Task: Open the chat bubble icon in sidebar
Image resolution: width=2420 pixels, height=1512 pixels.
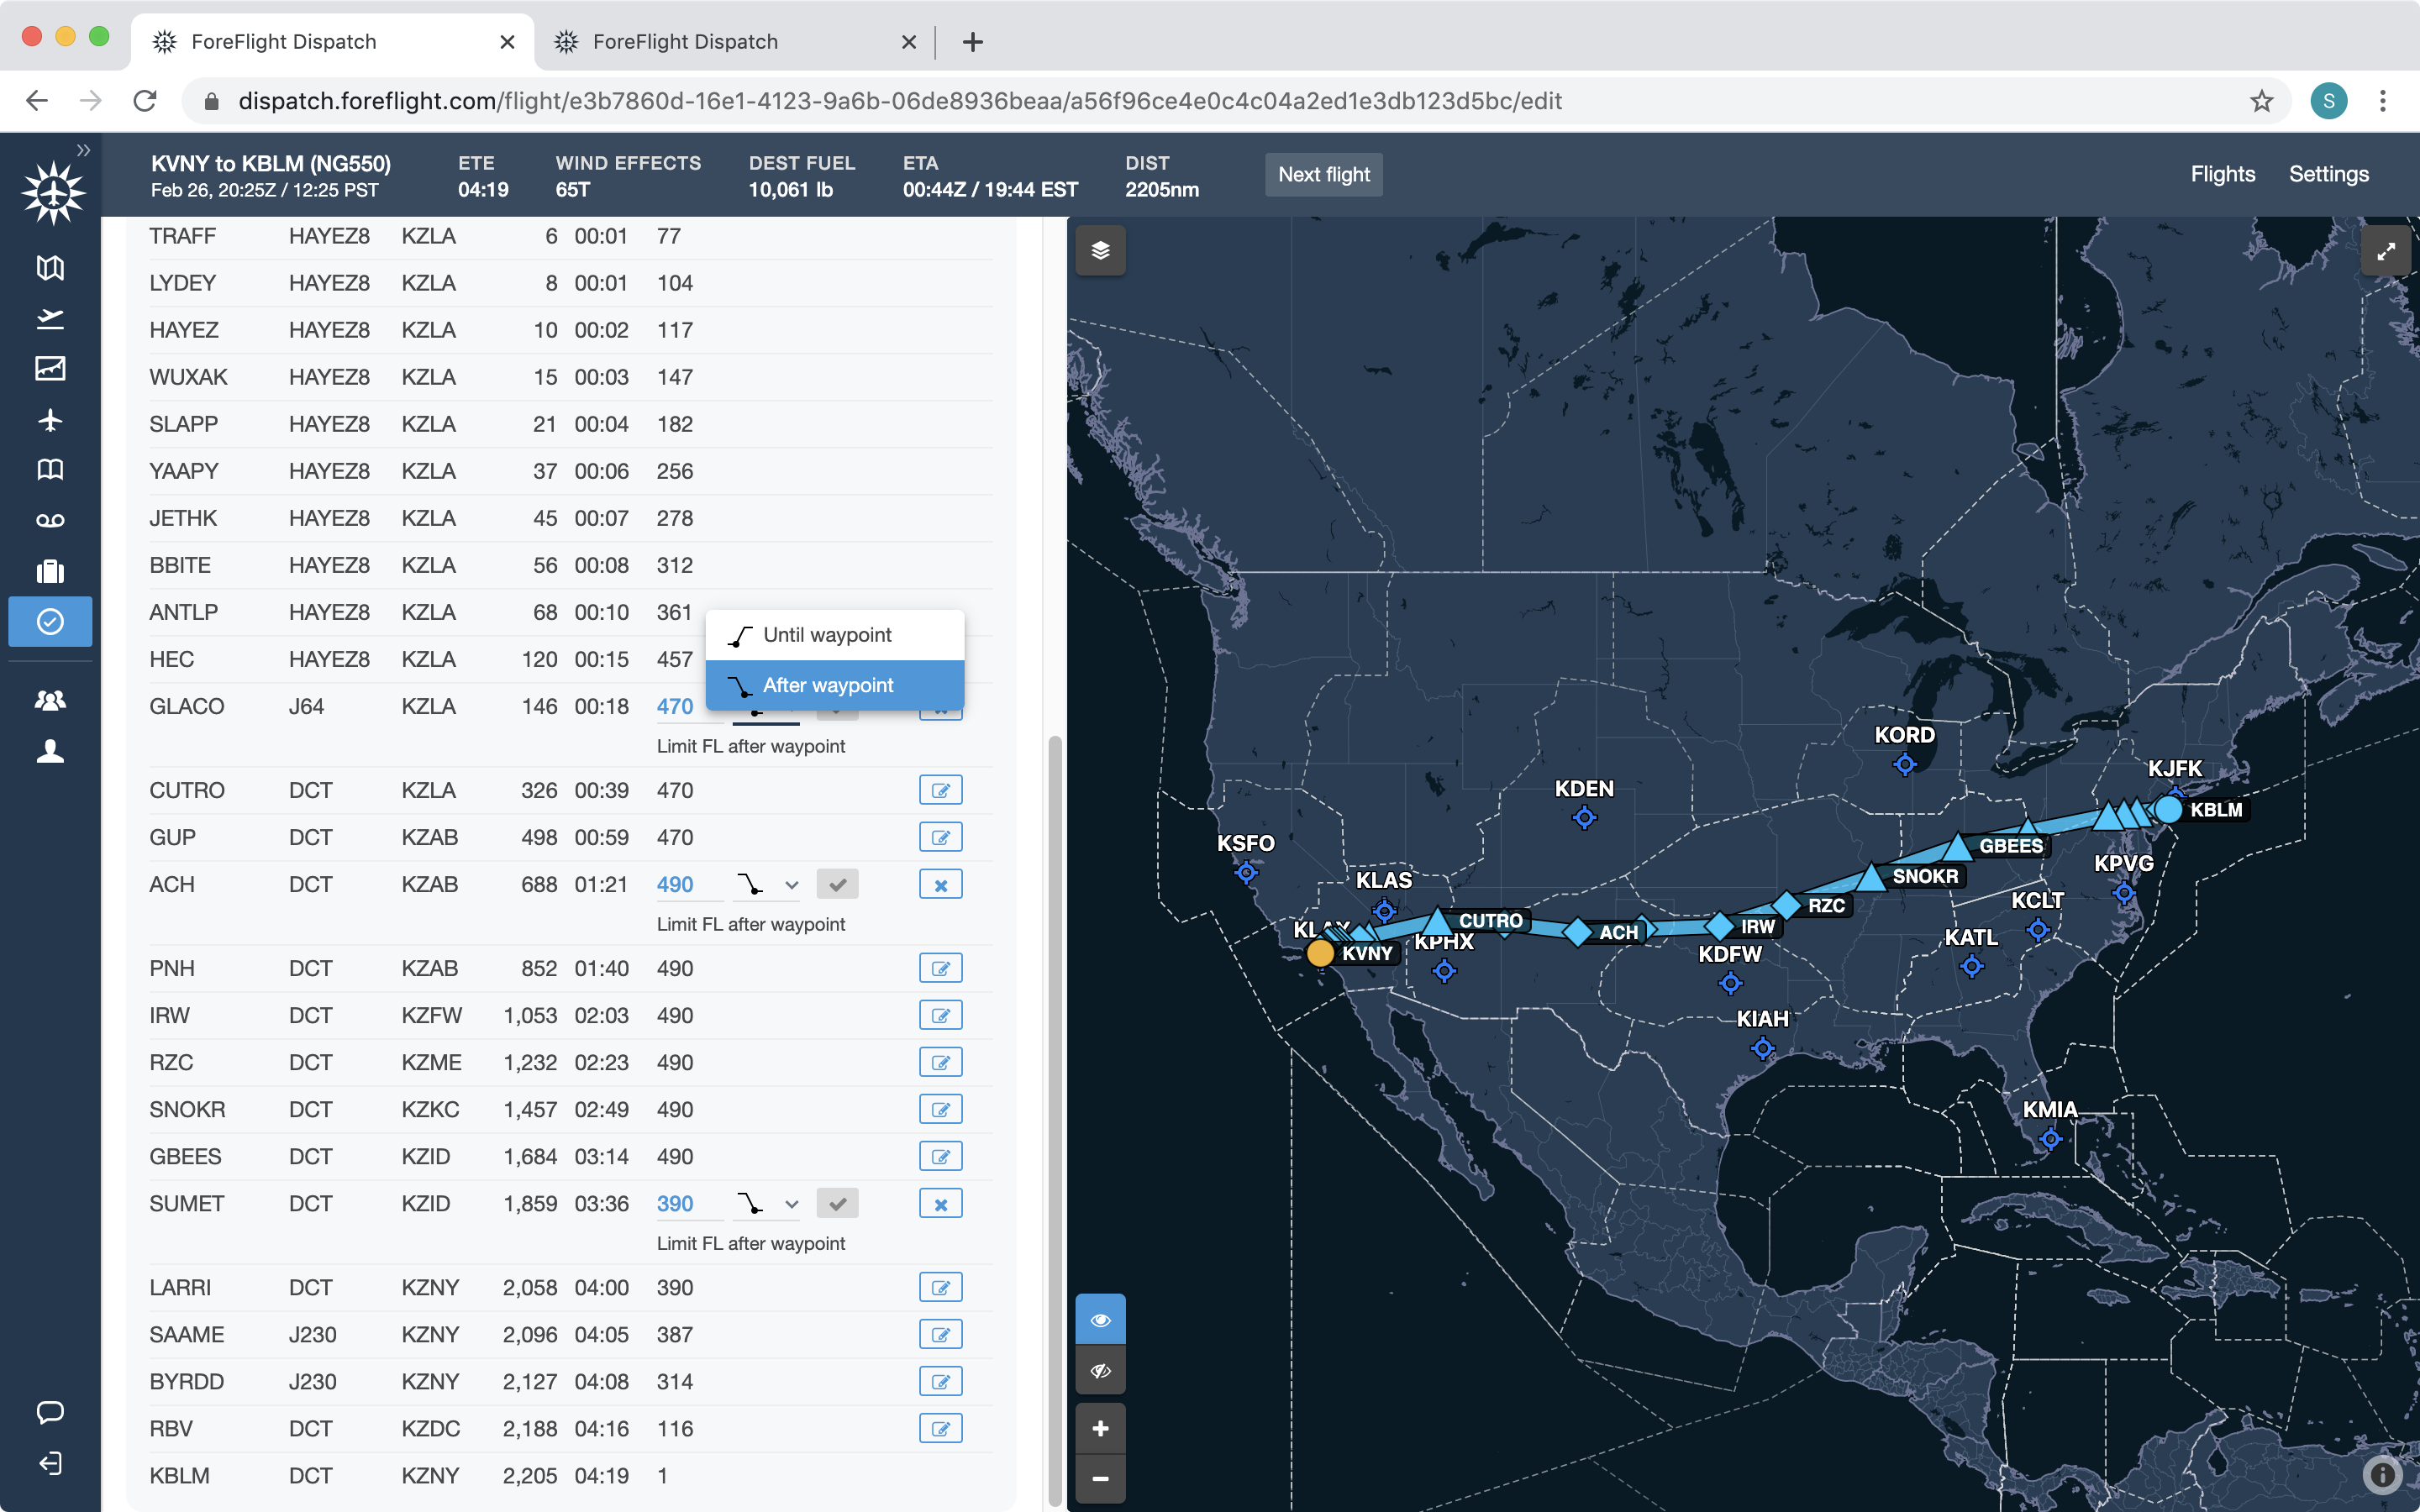Action: click(50, 1412)
